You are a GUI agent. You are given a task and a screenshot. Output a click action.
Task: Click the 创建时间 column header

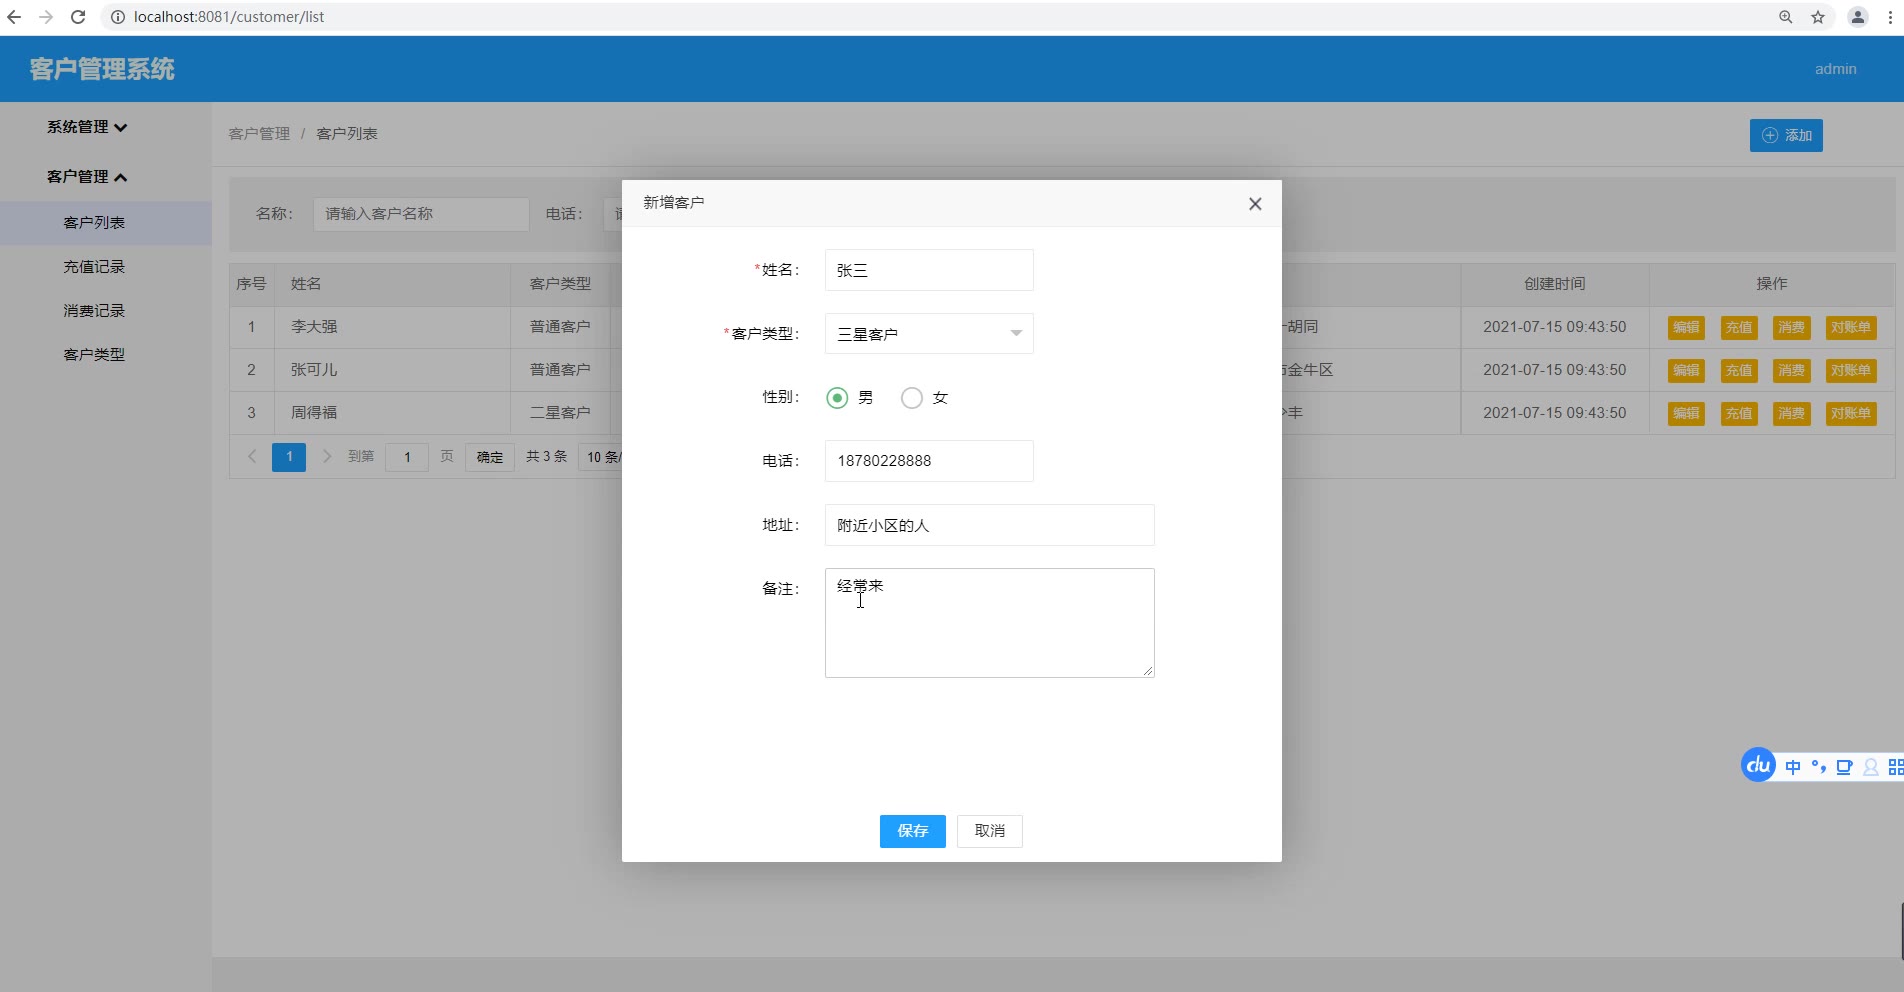1555,284
